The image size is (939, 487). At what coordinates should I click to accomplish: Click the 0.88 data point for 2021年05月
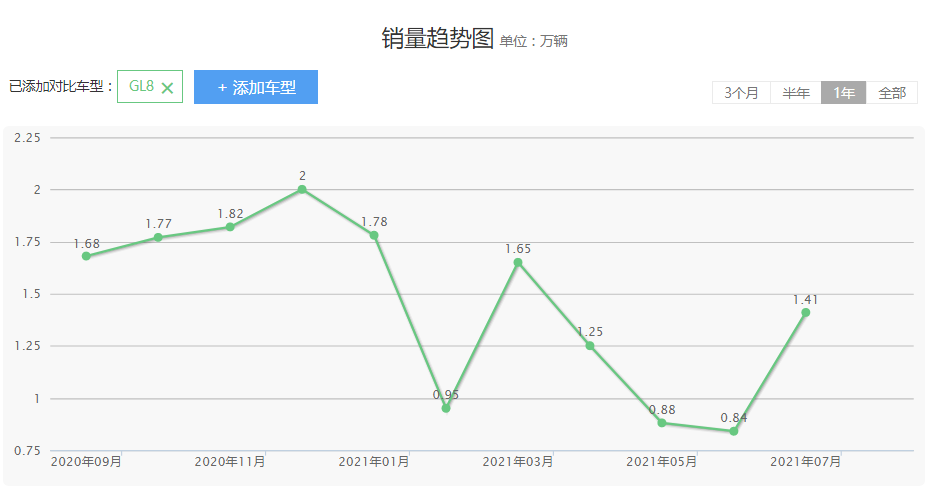tap(662, 423)
